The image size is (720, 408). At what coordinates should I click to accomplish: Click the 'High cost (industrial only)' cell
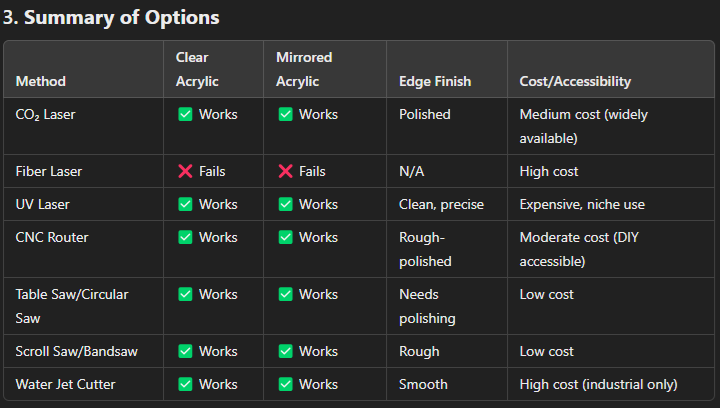(x=598, y=384)
